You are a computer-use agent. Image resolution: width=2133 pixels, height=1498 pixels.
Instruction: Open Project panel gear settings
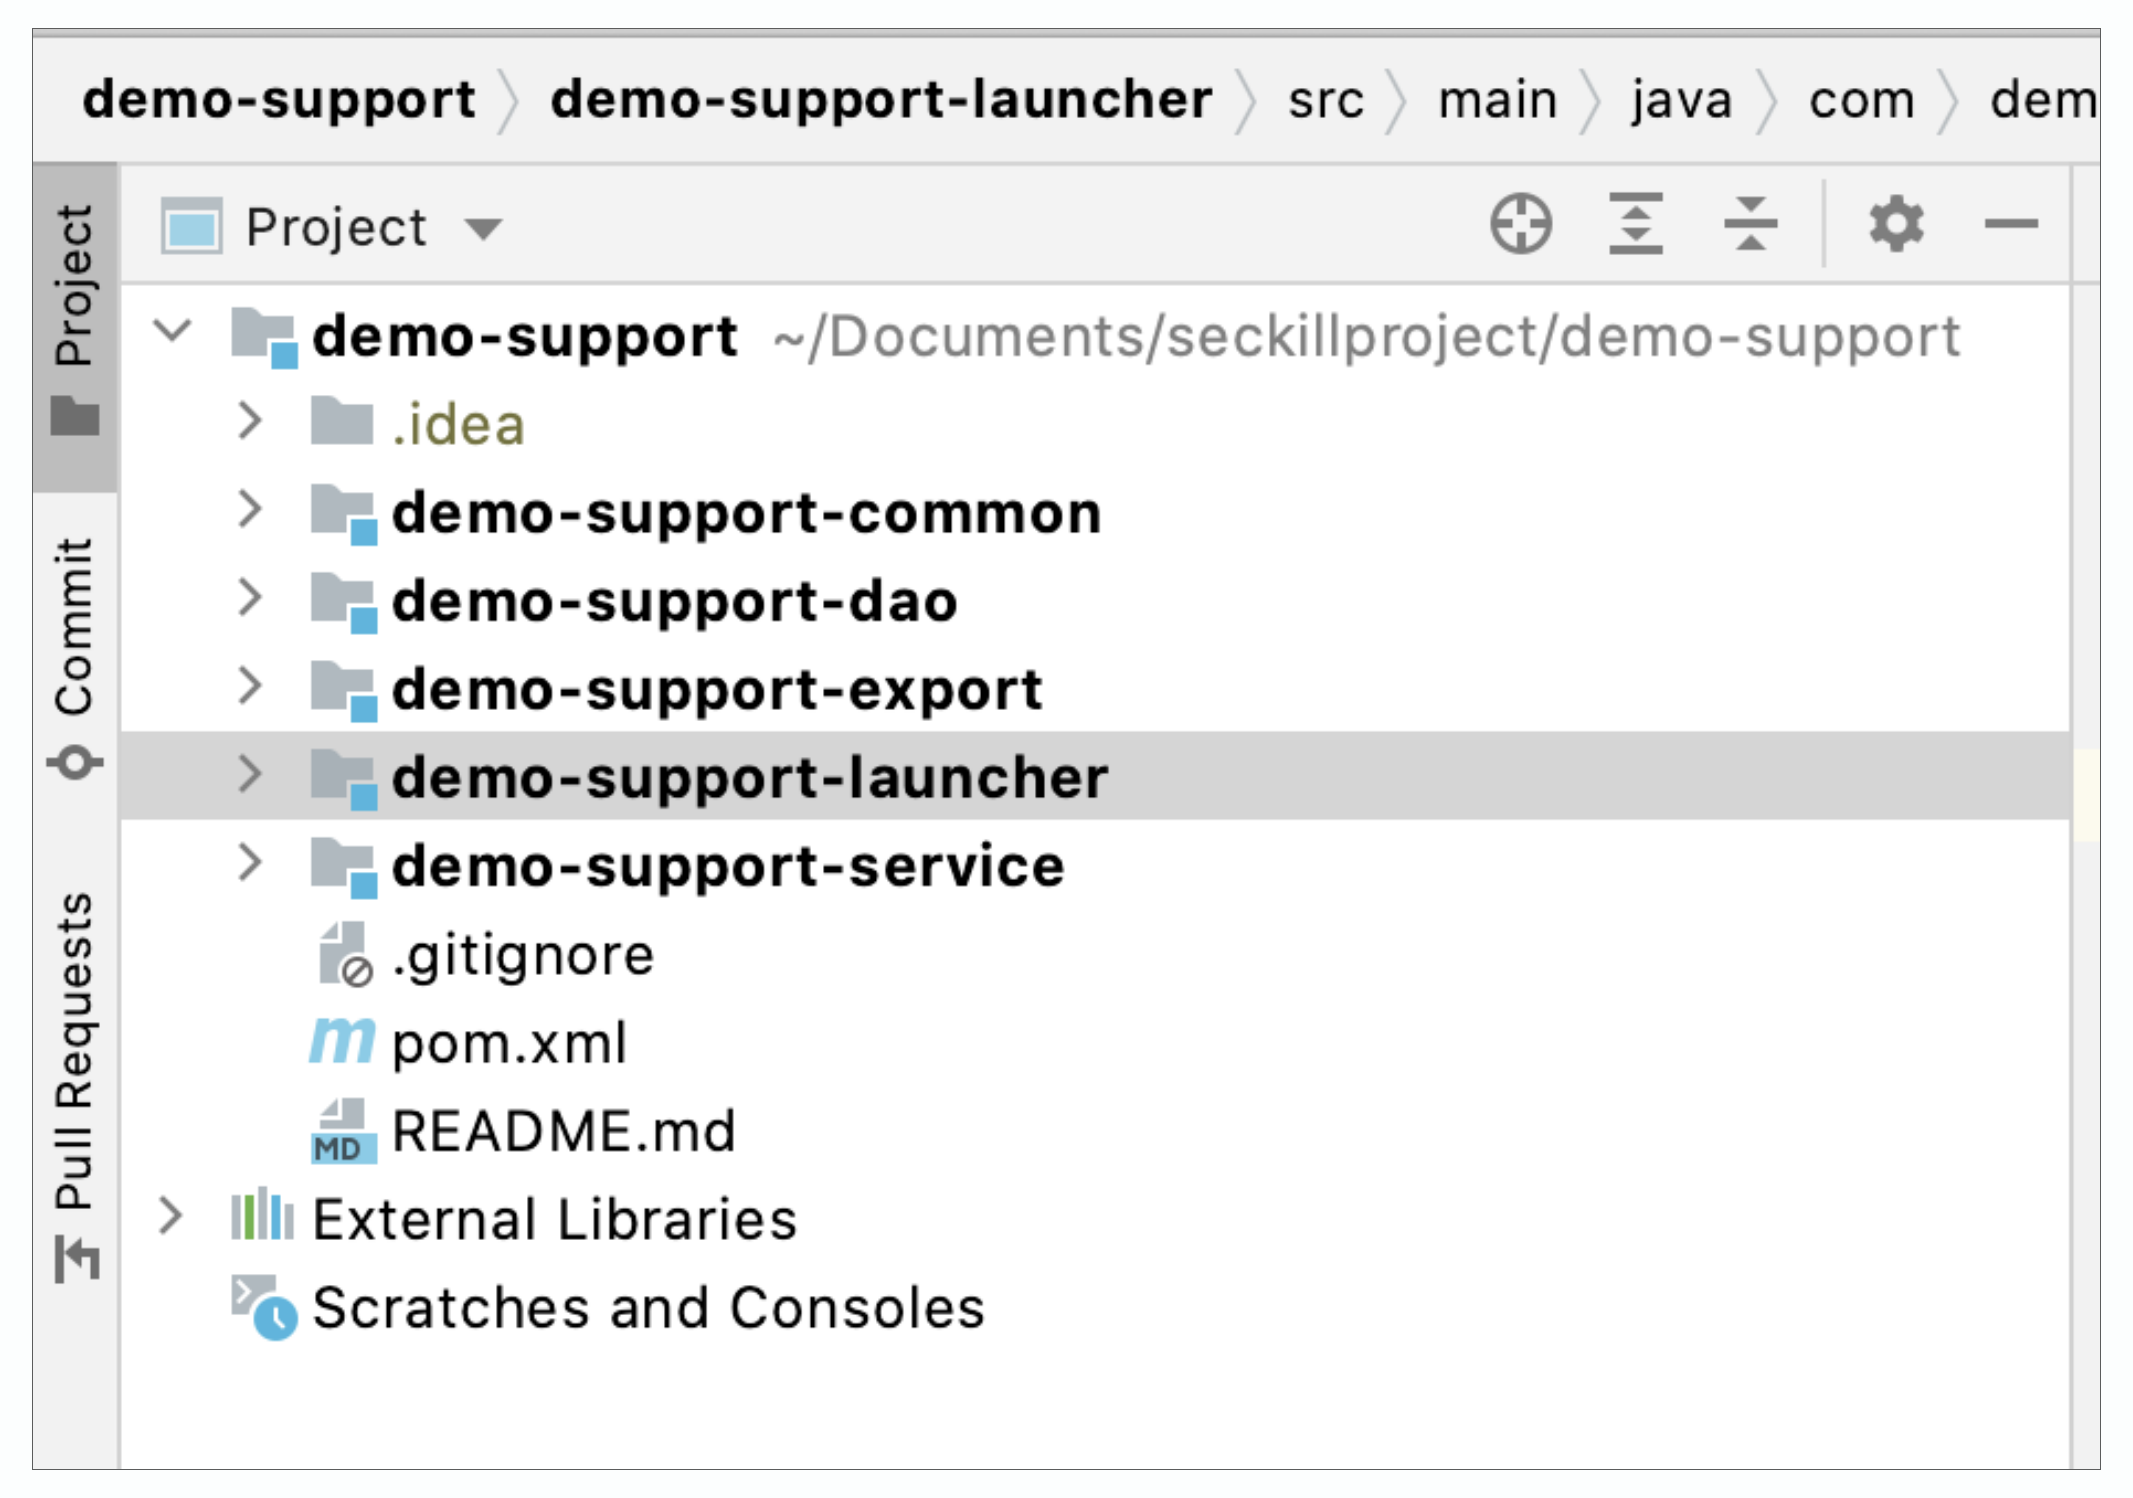tap(1896, 224)
